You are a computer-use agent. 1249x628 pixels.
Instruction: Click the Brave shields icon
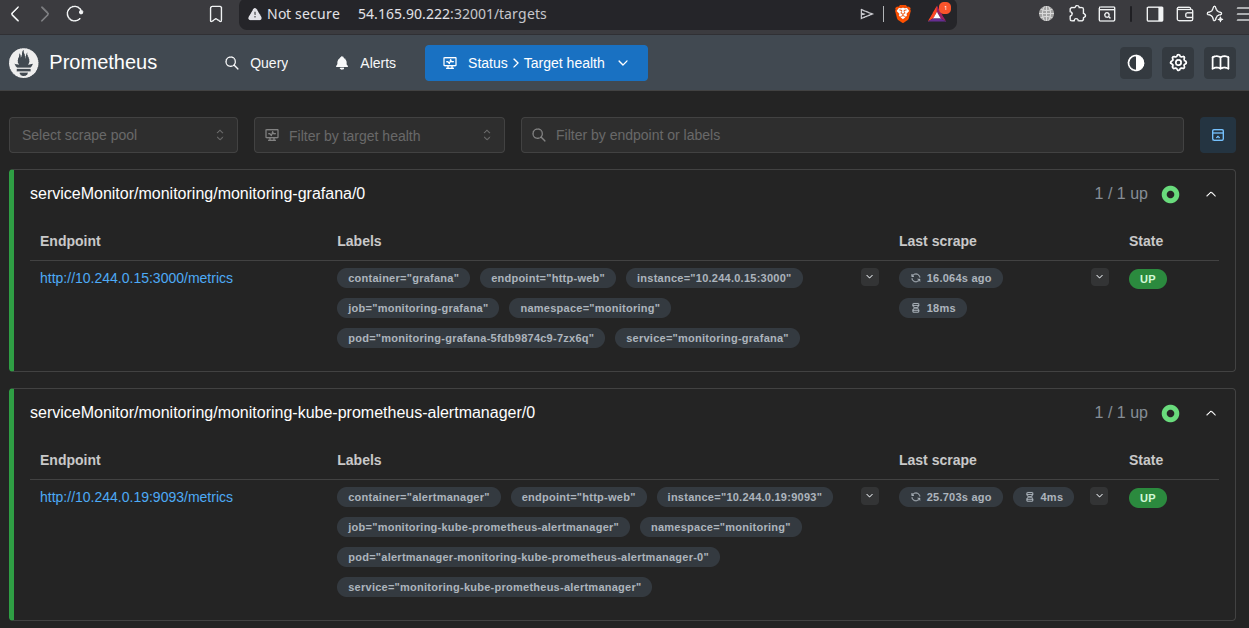pos(902,14)
